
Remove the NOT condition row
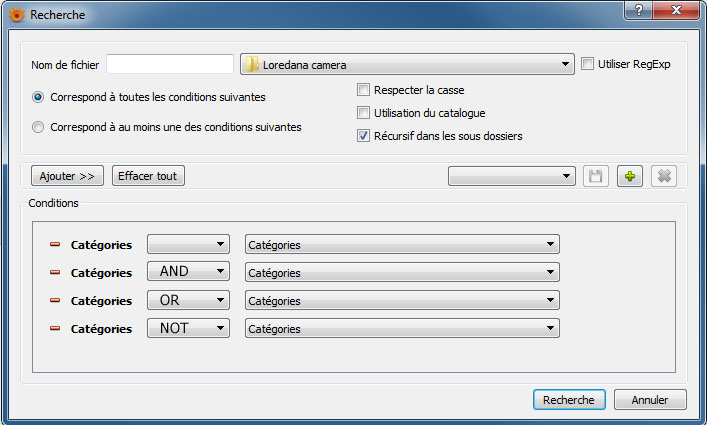pyautogui.click(x=55, y=328)
